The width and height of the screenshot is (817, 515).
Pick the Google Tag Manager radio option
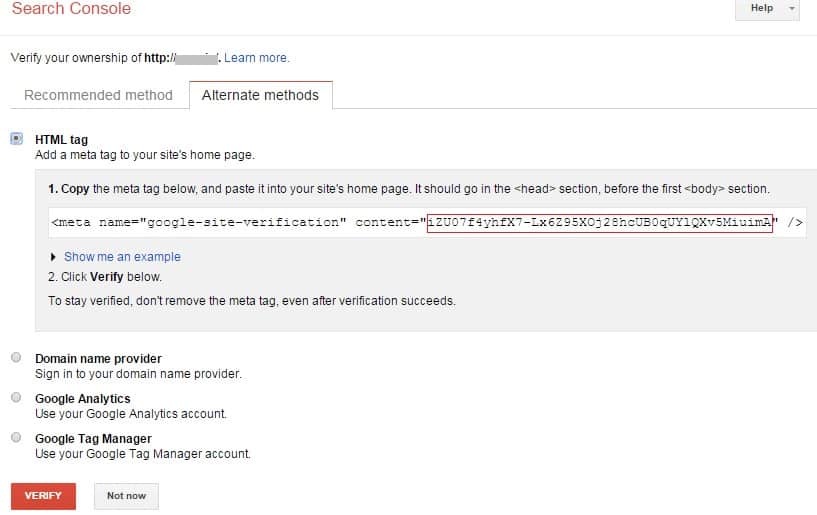coord(16,437)
